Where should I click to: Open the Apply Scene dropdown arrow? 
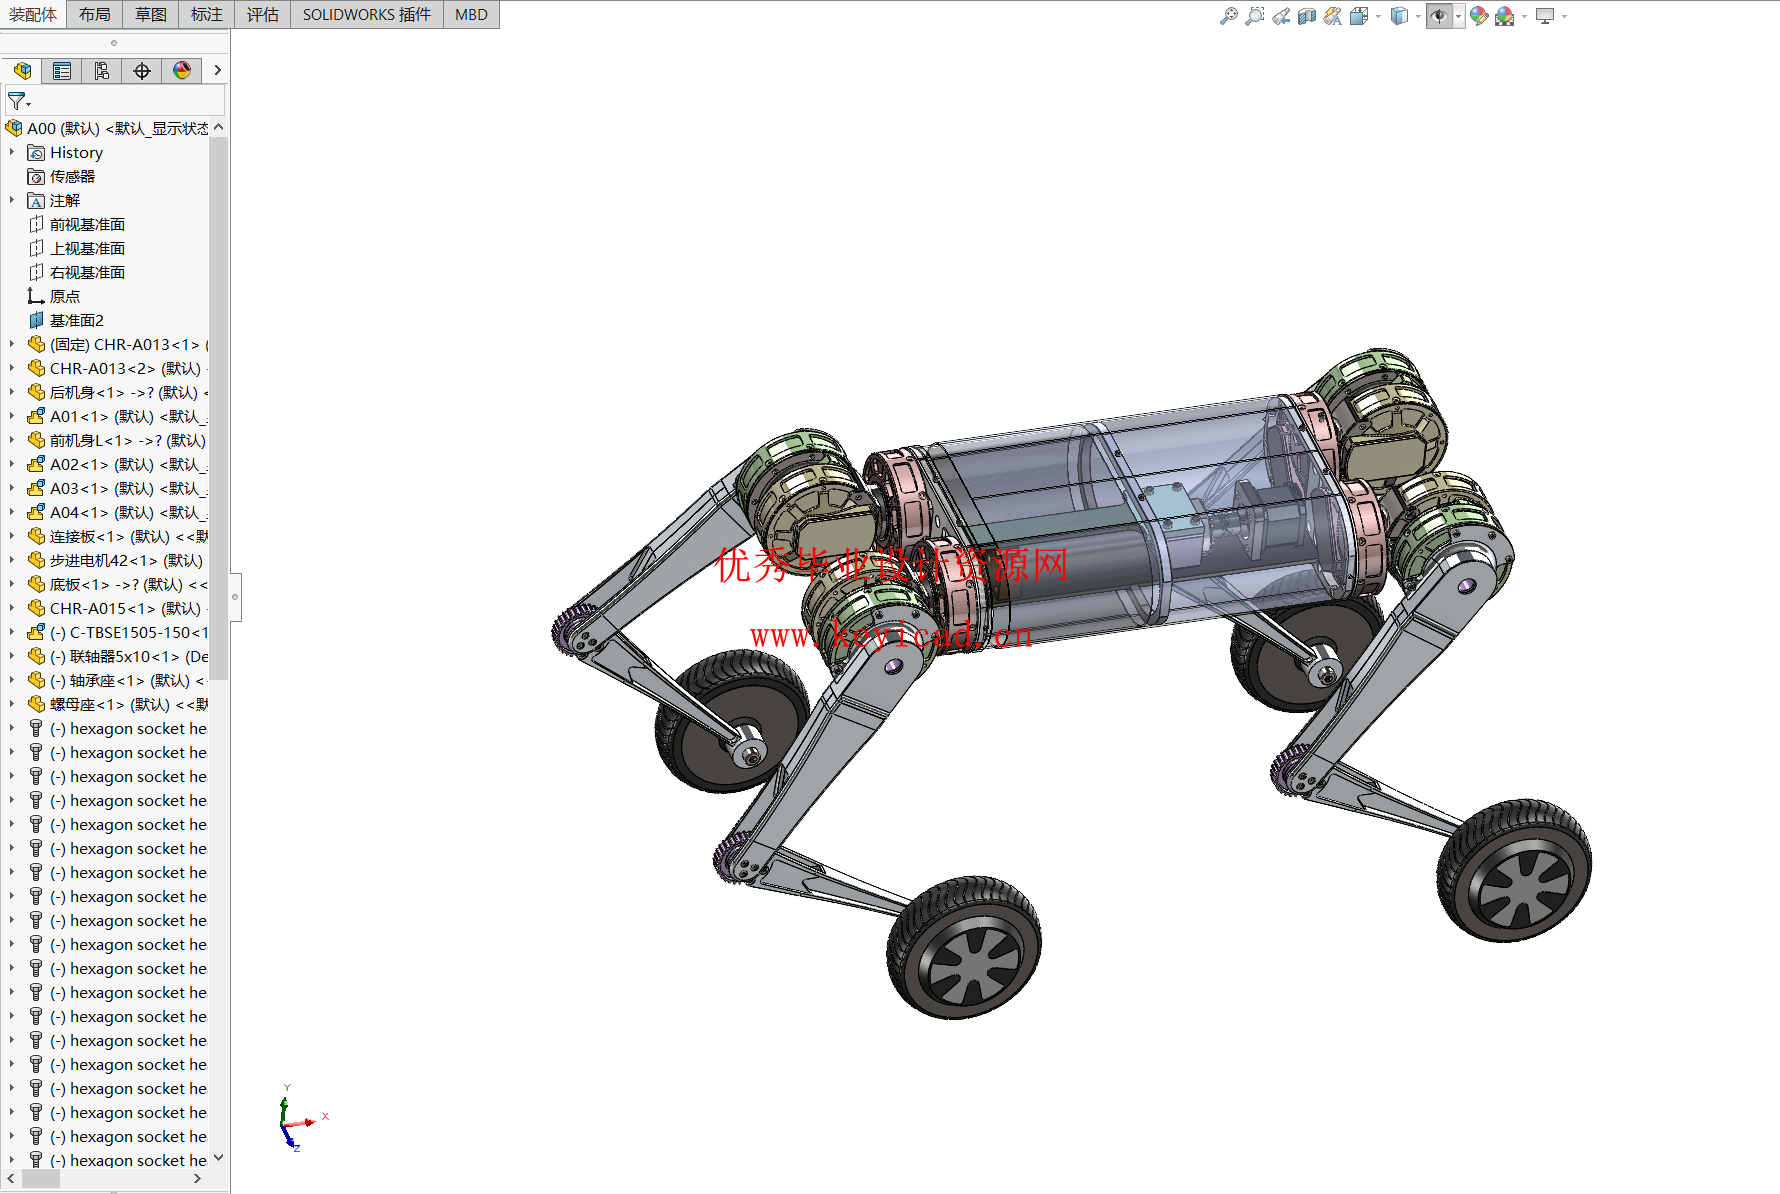(1524, 16)
